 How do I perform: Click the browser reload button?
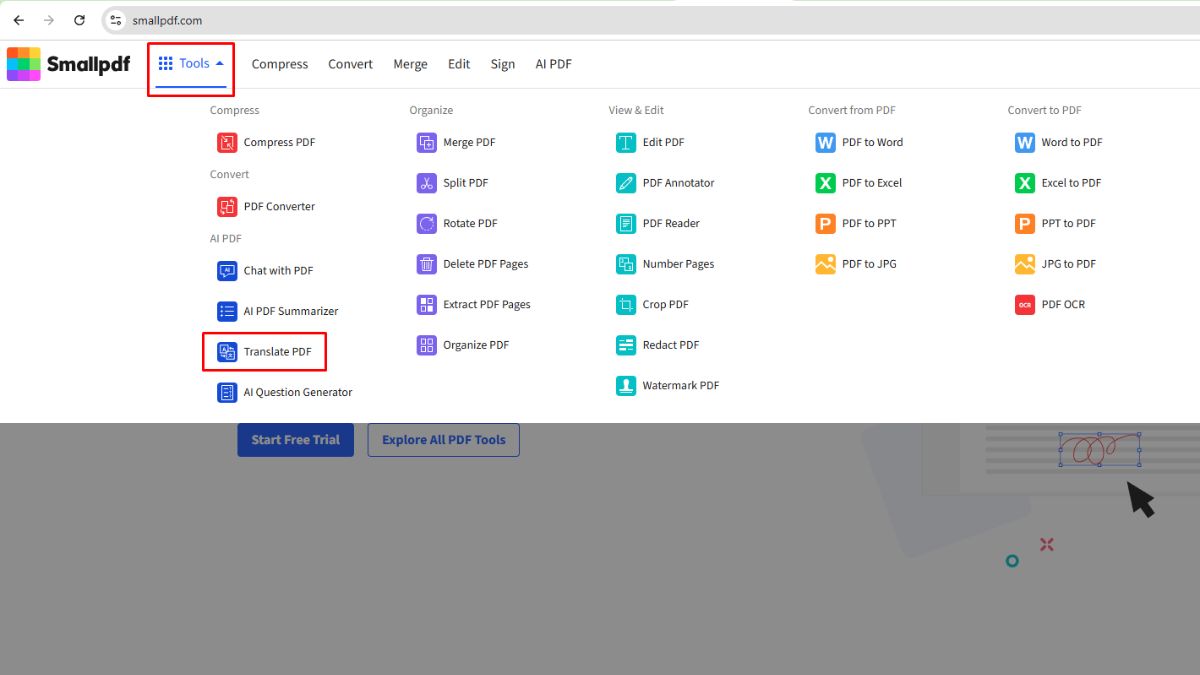click(x=79, y=20)
